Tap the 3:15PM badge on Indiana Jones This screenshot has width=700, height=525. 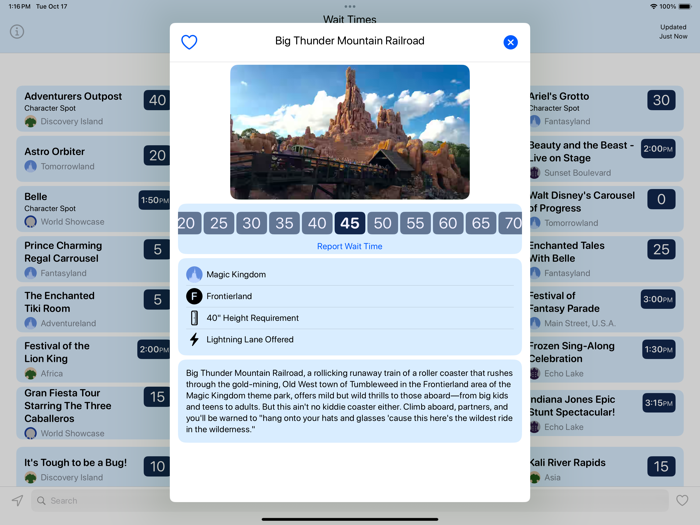click(658, 403)
